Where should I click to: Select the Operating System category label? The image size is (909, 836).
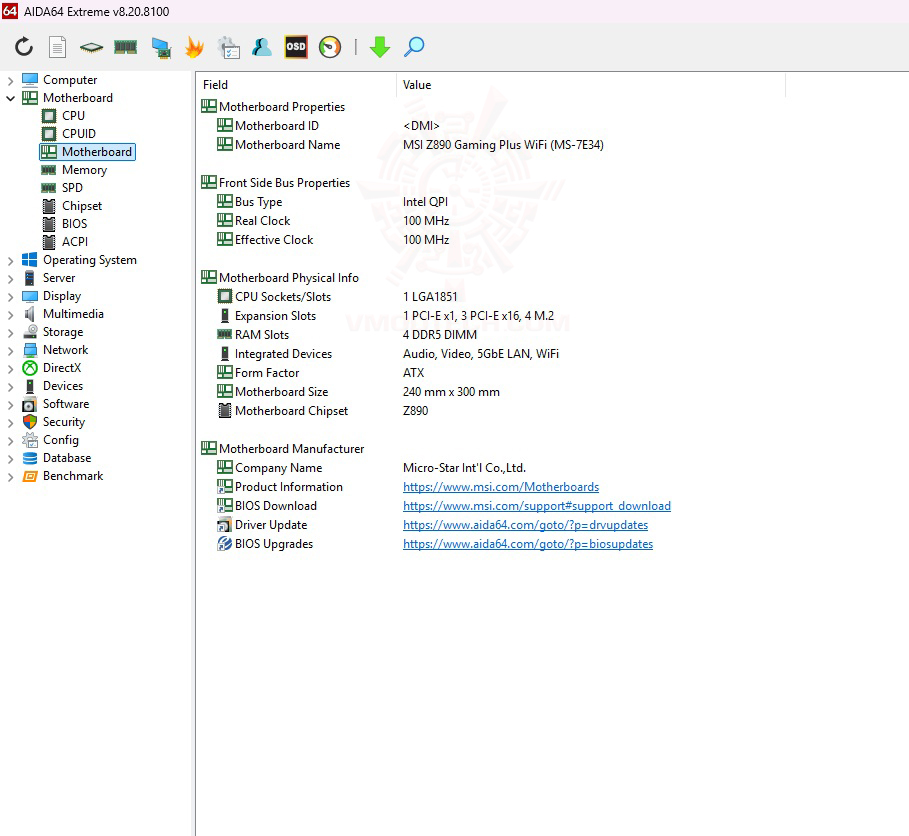[89, 260]
